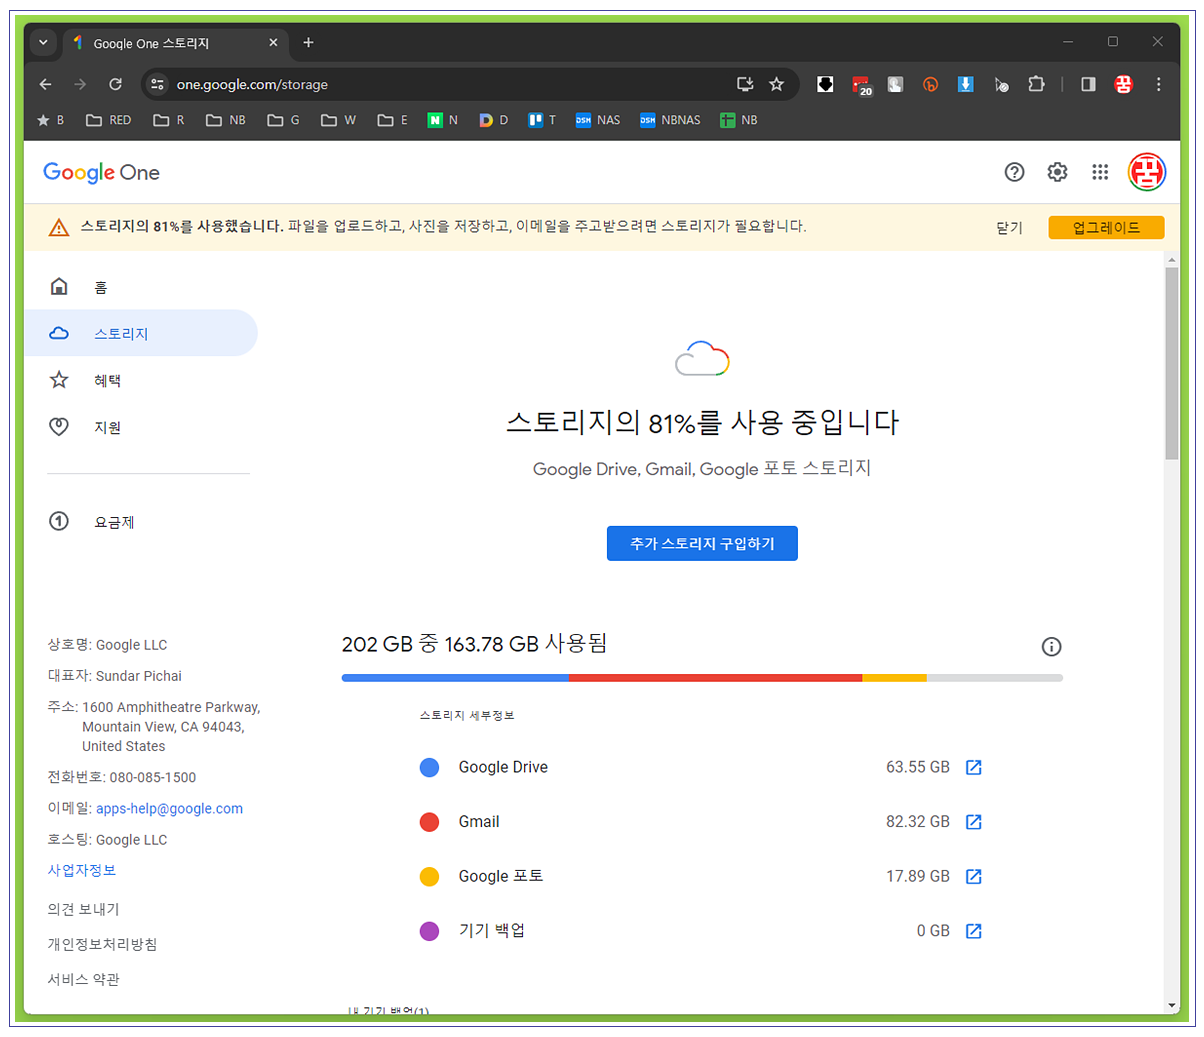
Task: Click the red Gmail color dot
Action: [429, 822]
